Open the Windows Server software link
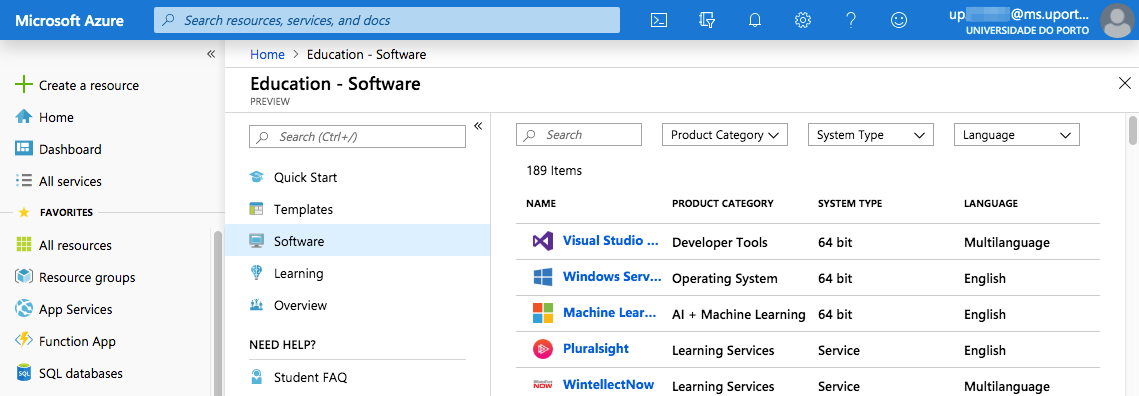The width and height of the screenshot is (1139, 396). 612,278
